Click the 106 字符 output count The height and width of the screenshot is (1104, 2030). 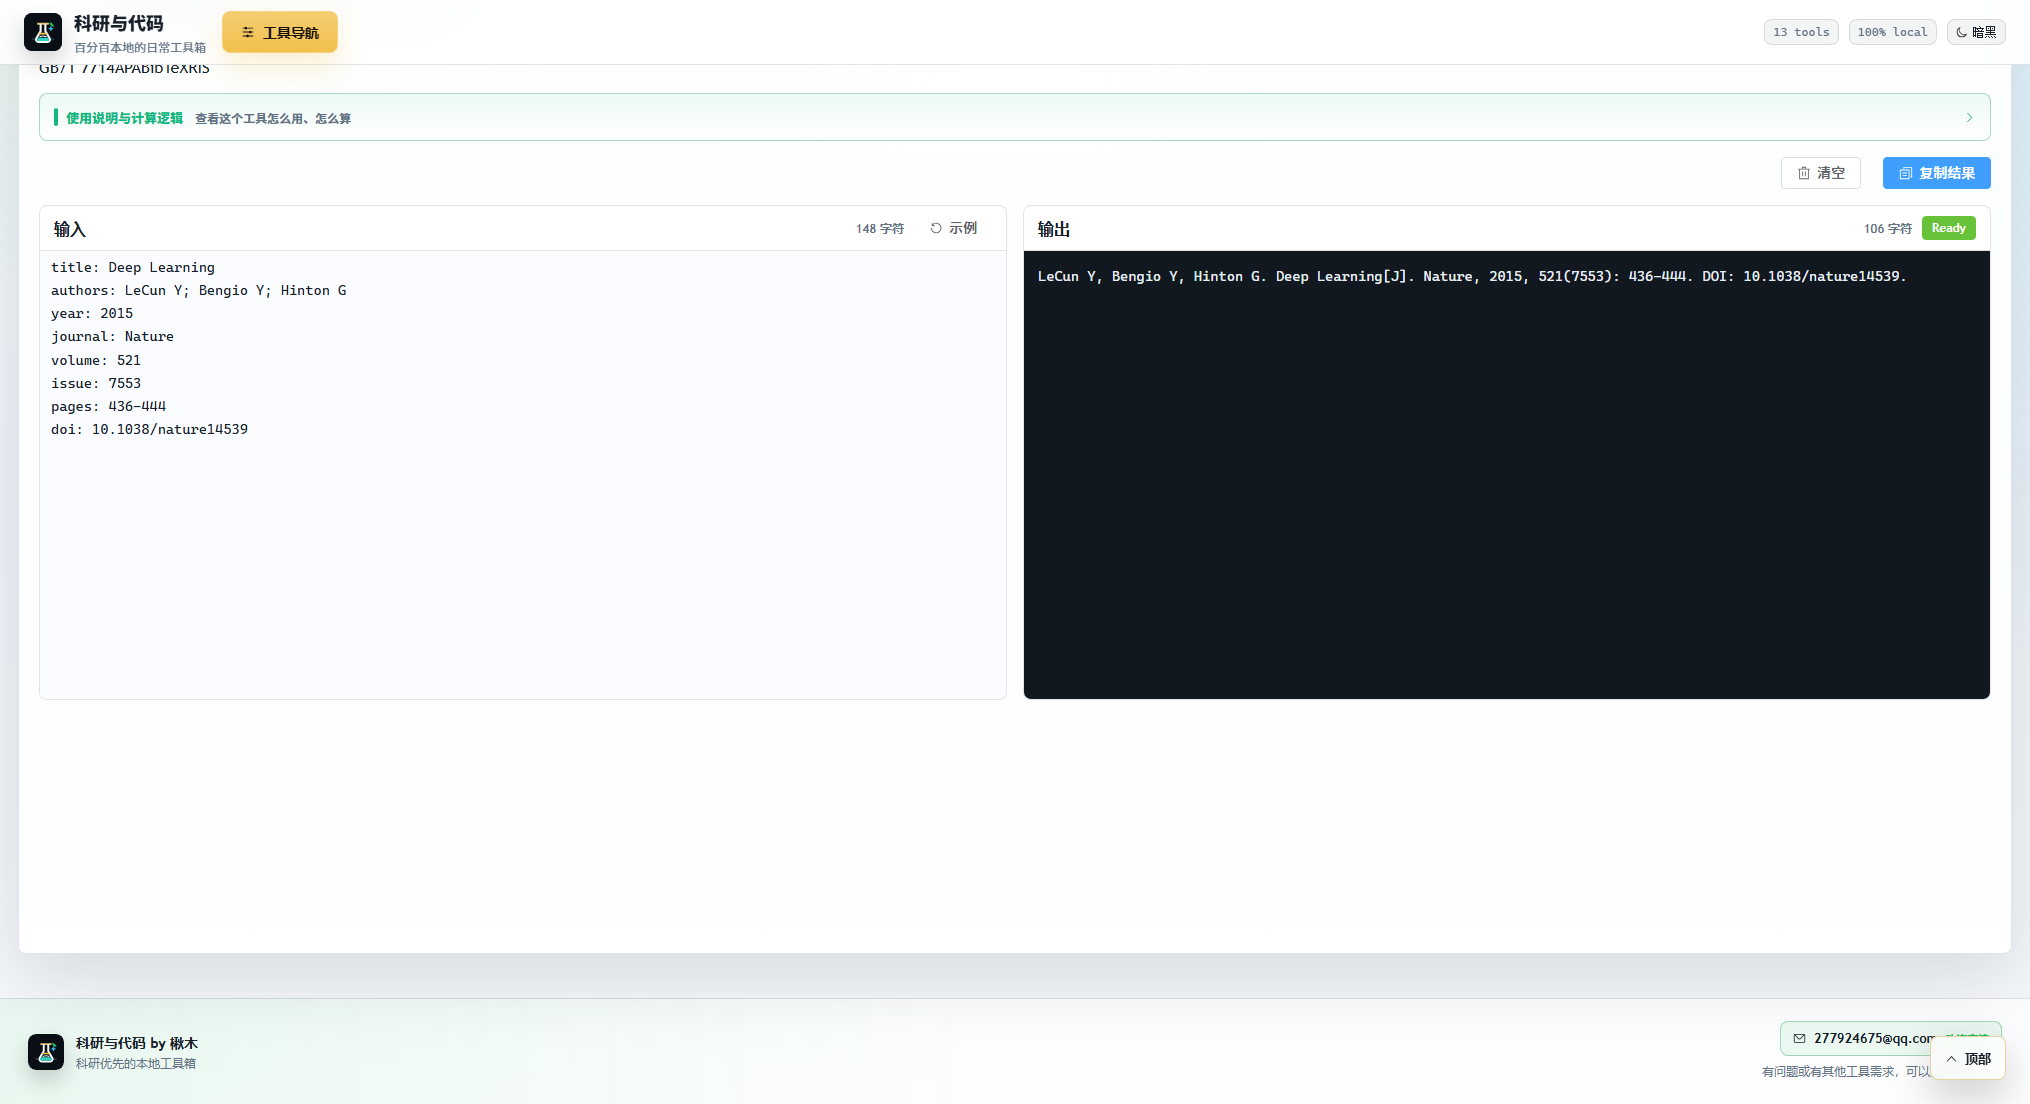[1887, 229]
